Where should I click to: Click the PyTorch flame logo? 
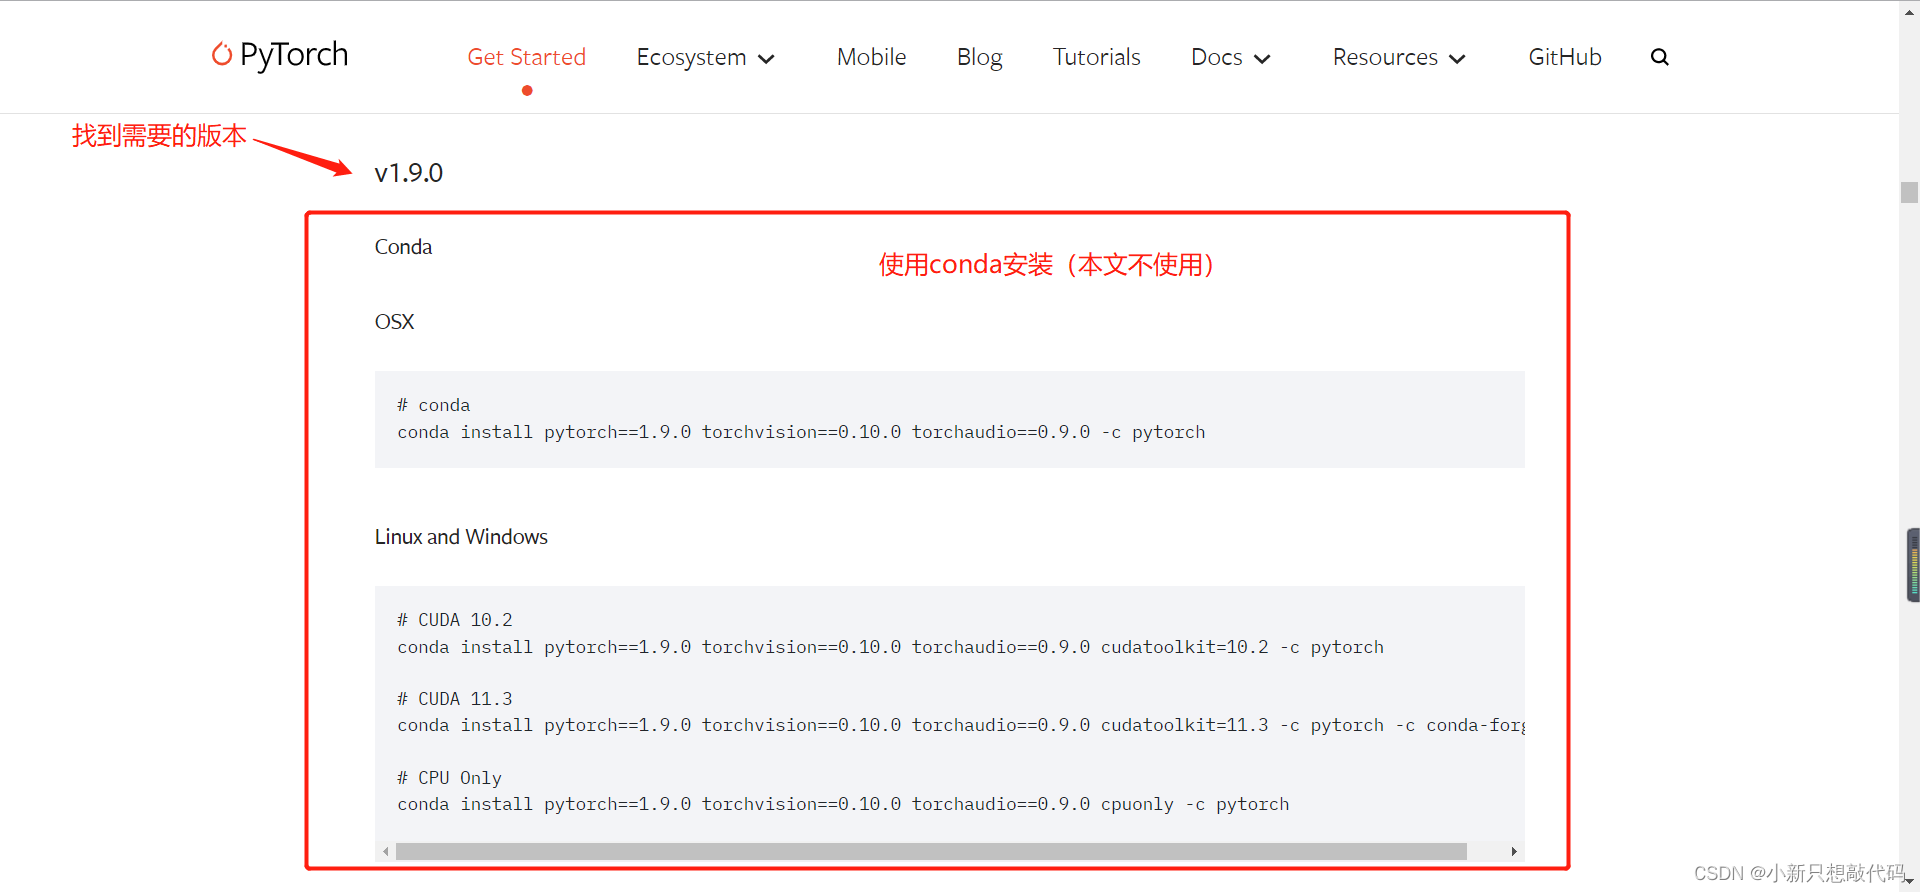coord(222,54)
